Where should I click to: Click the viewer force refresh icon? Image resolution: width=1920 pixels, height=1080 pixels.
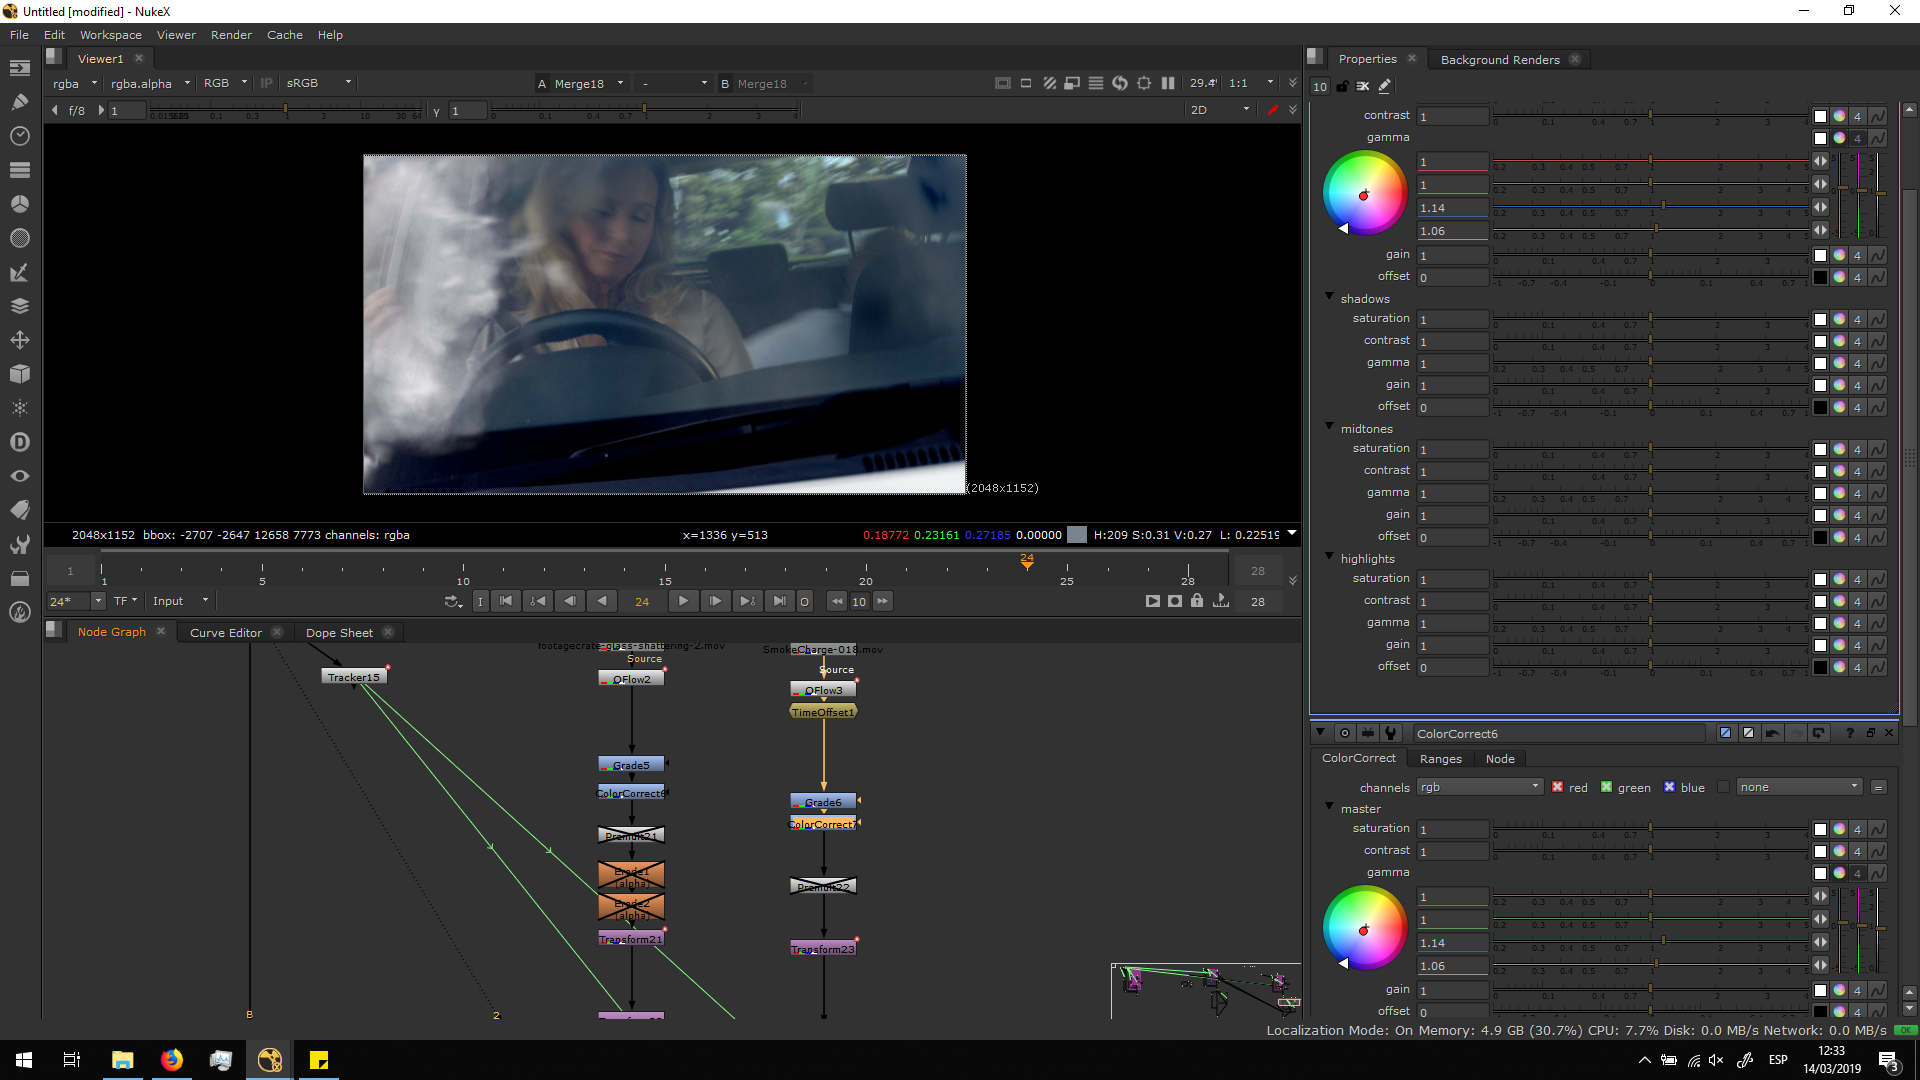pos(1119,84)
